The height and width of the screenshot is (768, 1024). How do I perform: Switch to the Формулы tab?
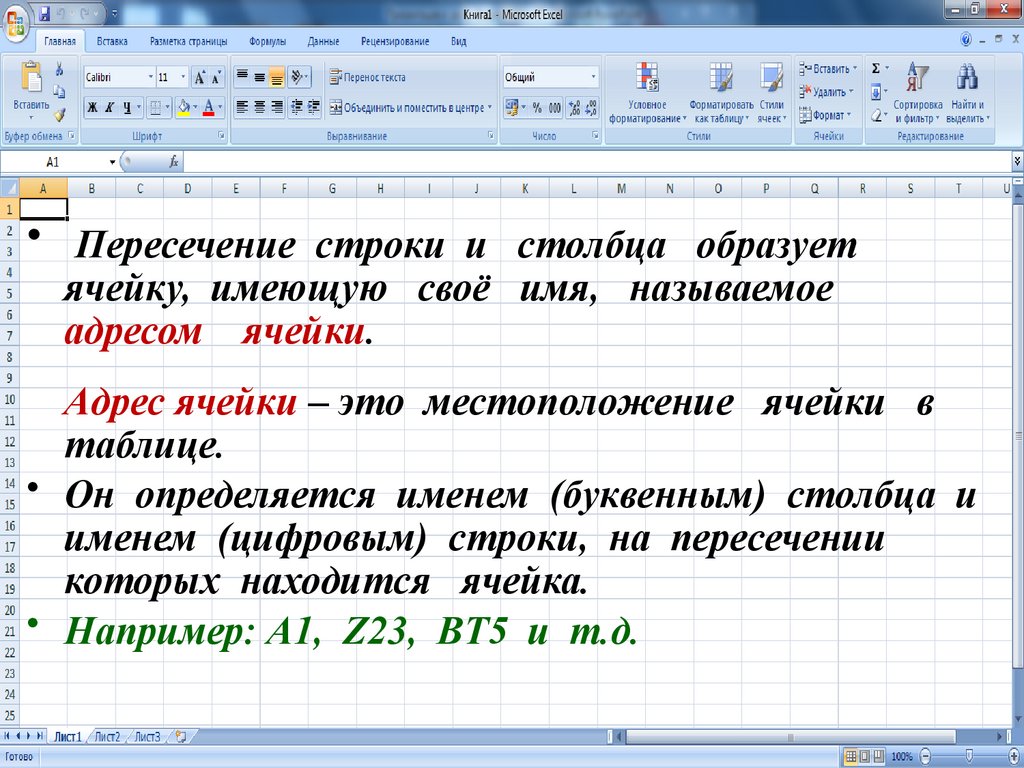coord(267,41)
